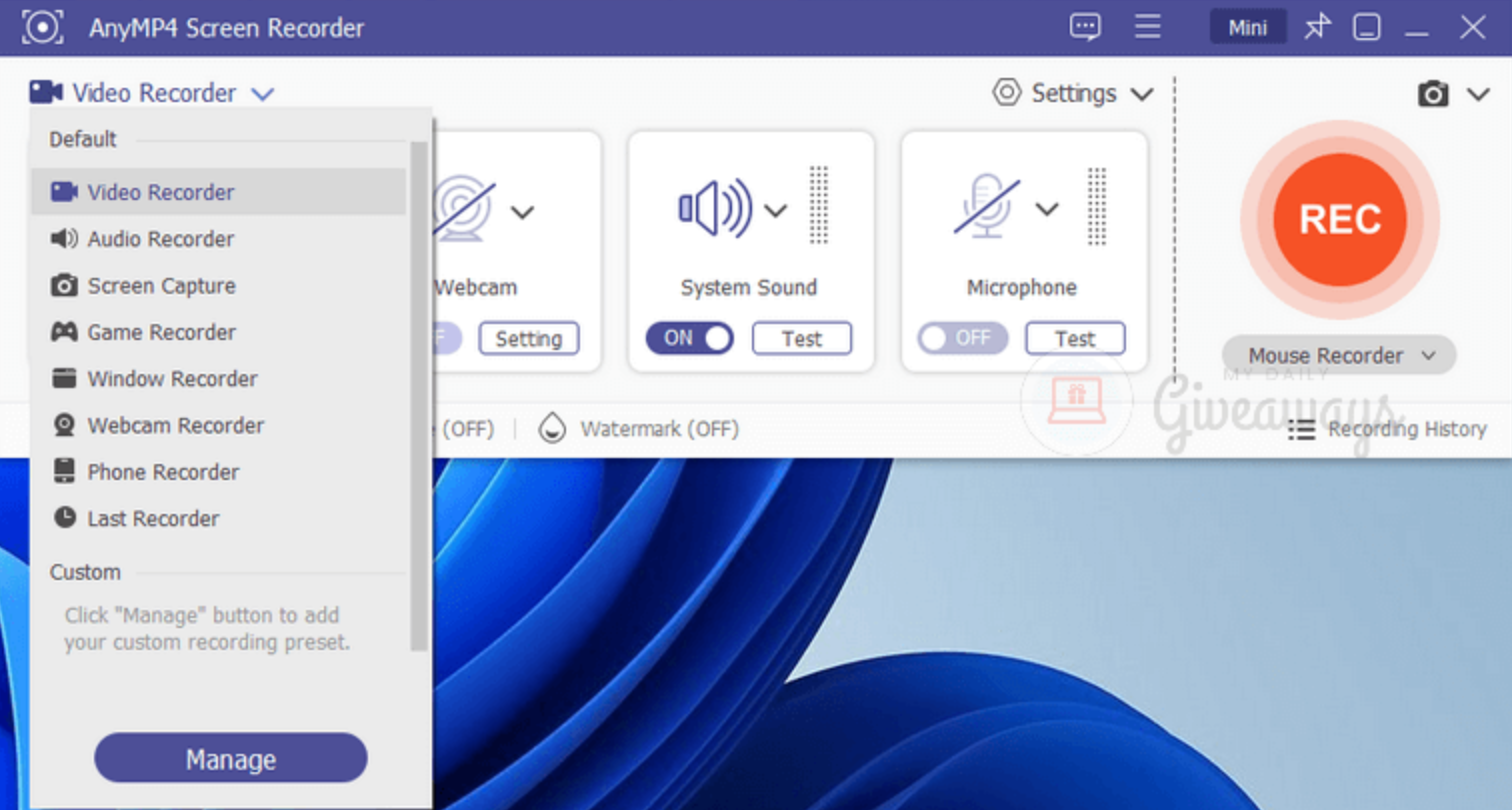Image resolution: width=1512 pixels, height=810 pixels.
Task: Select Phone Recorder from the list
Action: (163, 472)
